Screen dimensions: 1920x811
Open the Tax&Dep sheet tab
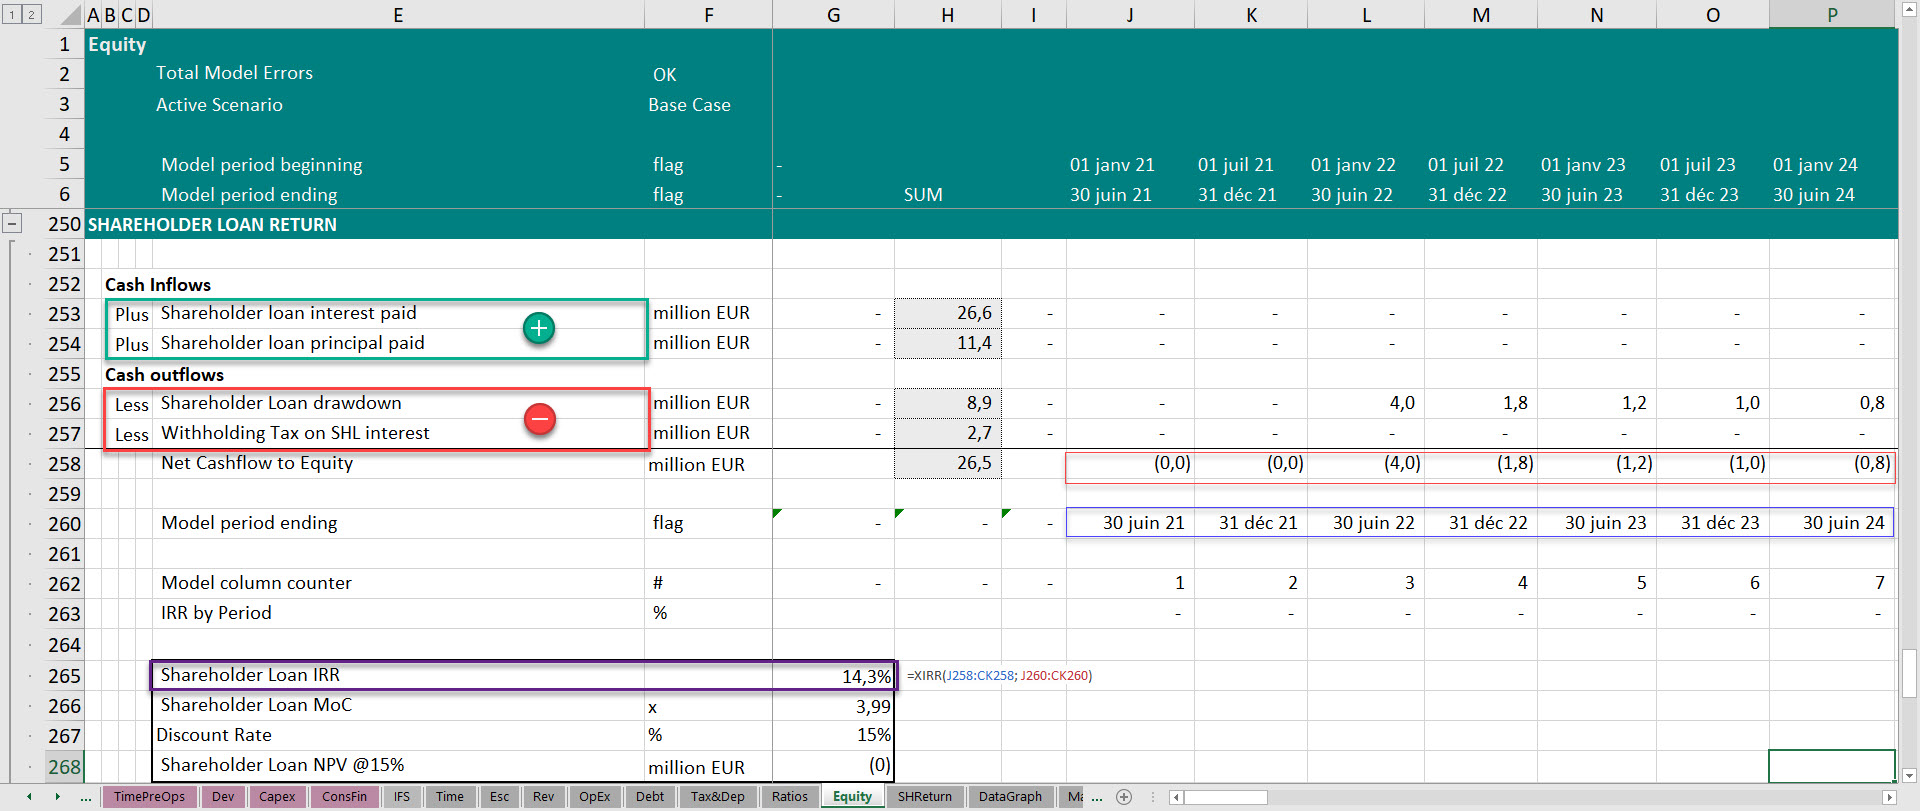pos(717,797)
